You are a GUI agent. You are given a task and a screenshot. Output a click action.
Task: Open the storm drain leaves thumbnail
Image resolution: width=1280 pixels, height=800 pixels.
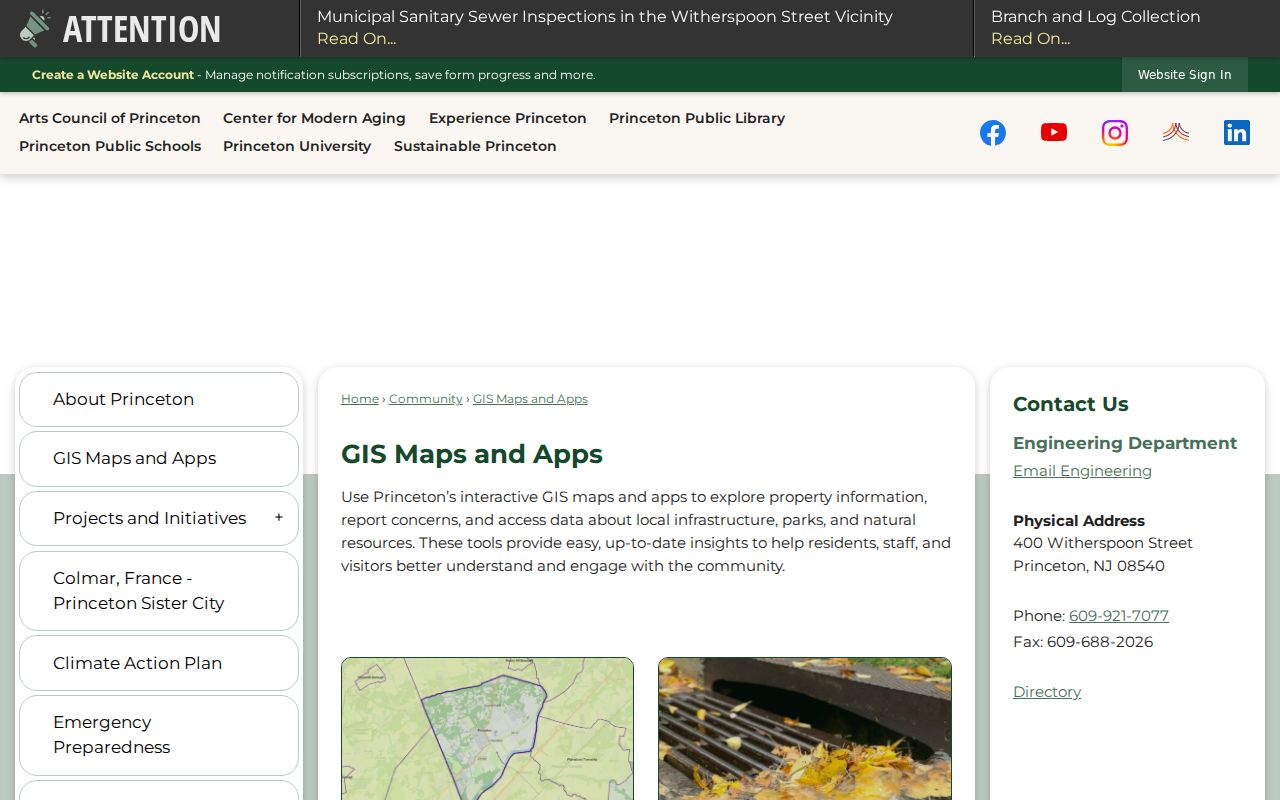point(805,728)
